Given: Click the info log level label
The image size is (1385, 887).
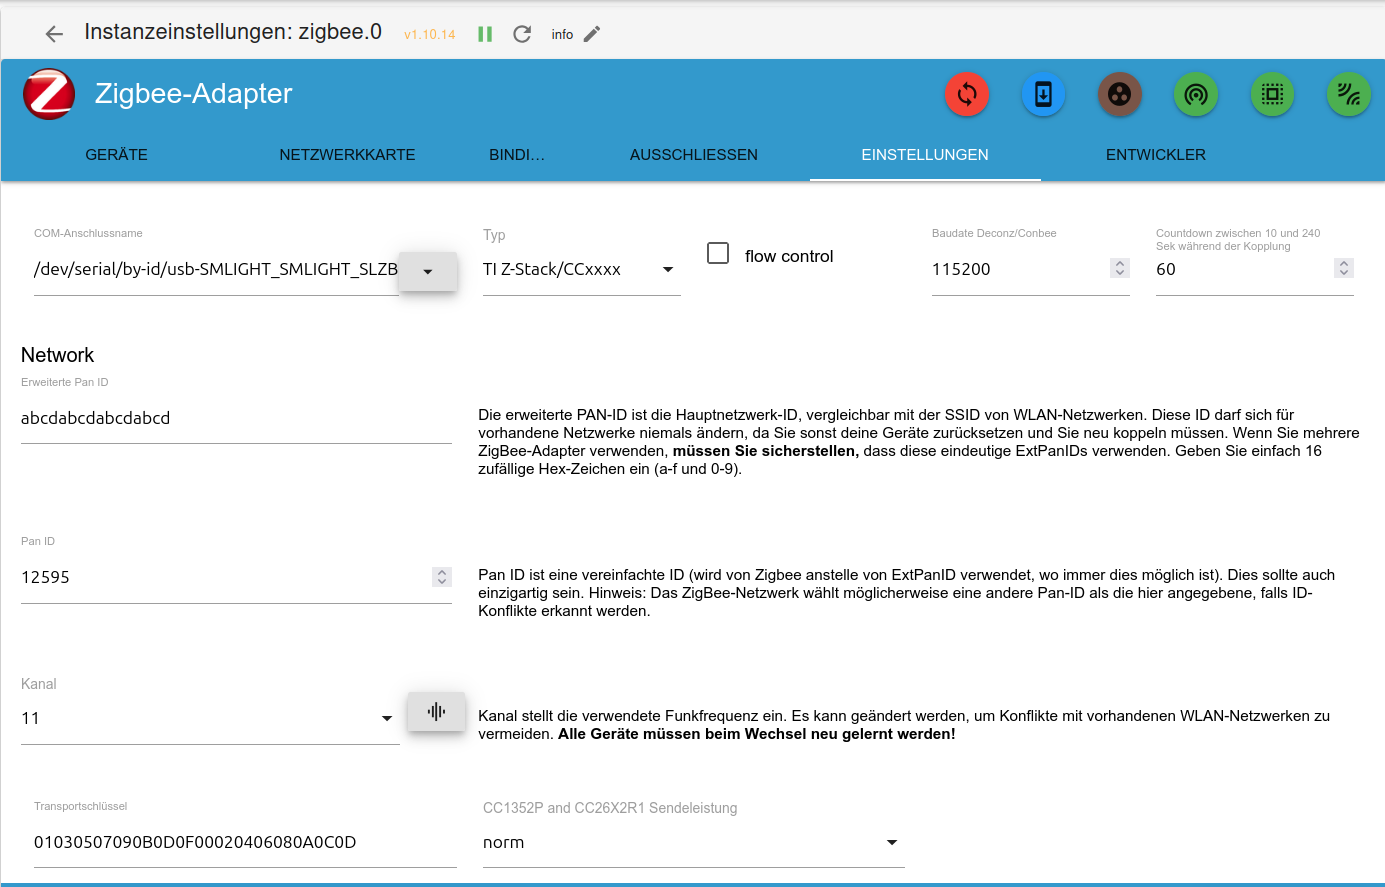Looking at the screenshot, I should pyautogui.click(x=562, y=34).
